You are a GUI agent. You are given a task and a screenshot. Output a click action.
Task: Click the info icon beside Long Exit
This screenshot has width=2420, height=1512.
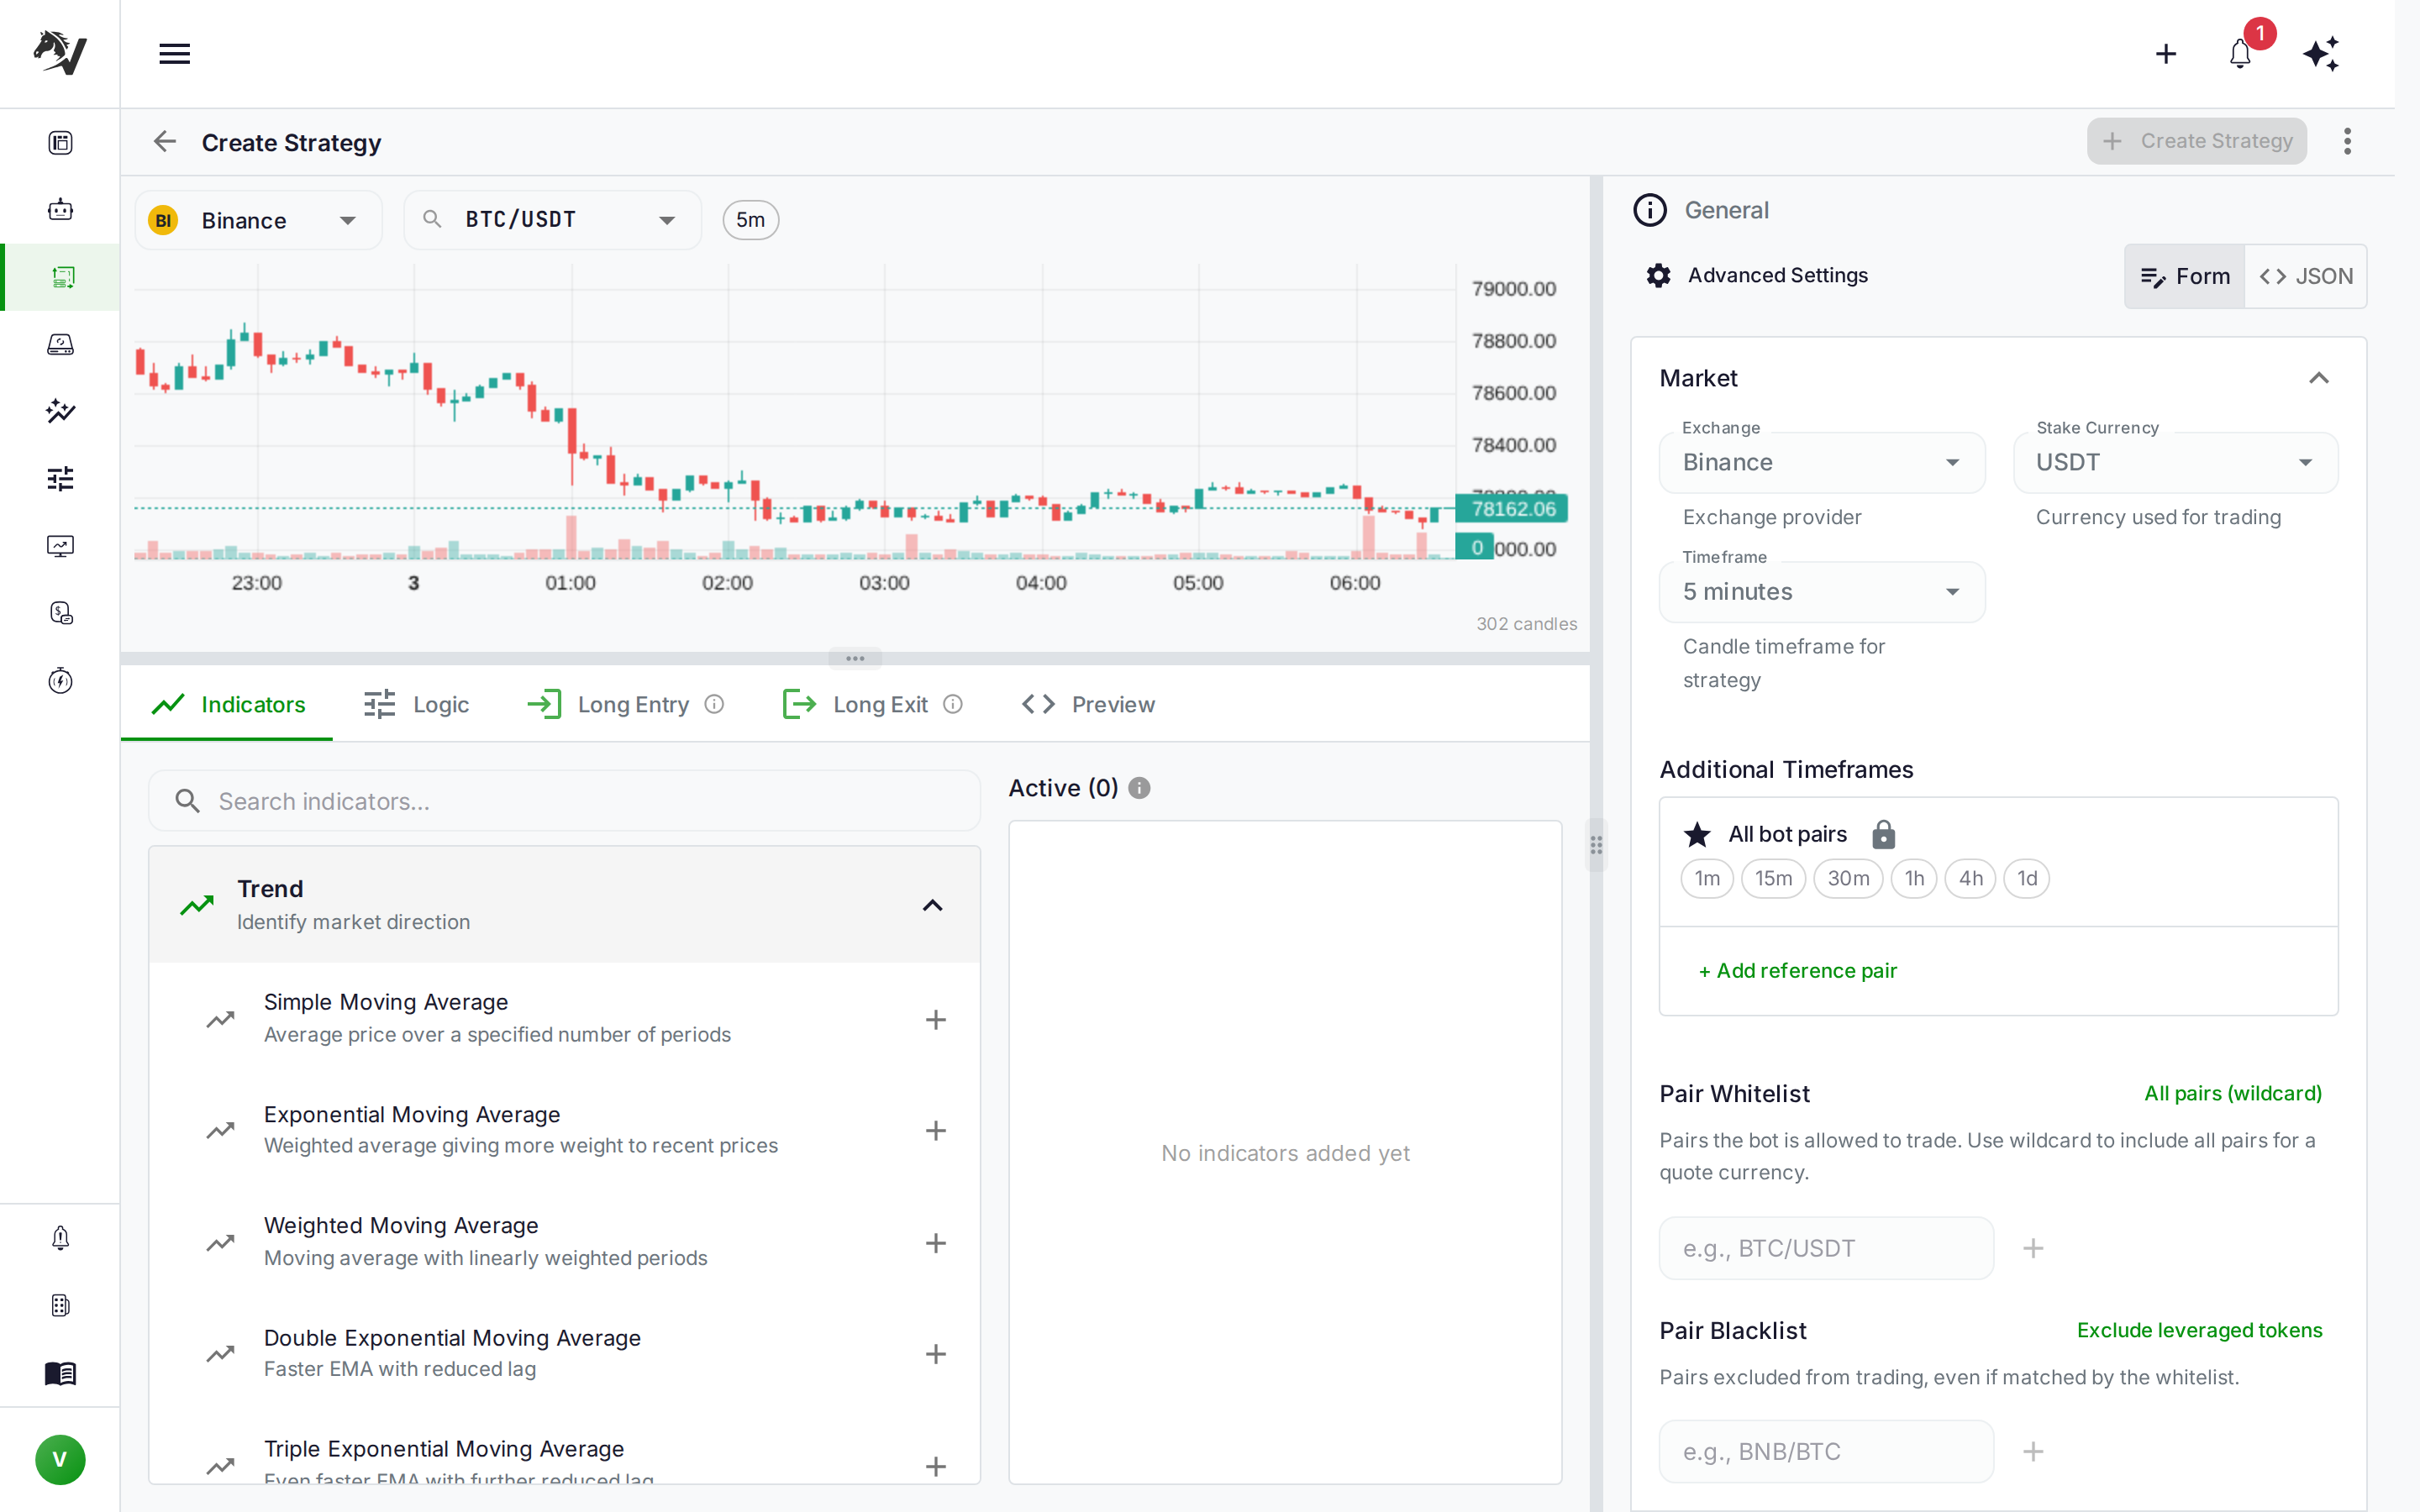pos(953,704)
